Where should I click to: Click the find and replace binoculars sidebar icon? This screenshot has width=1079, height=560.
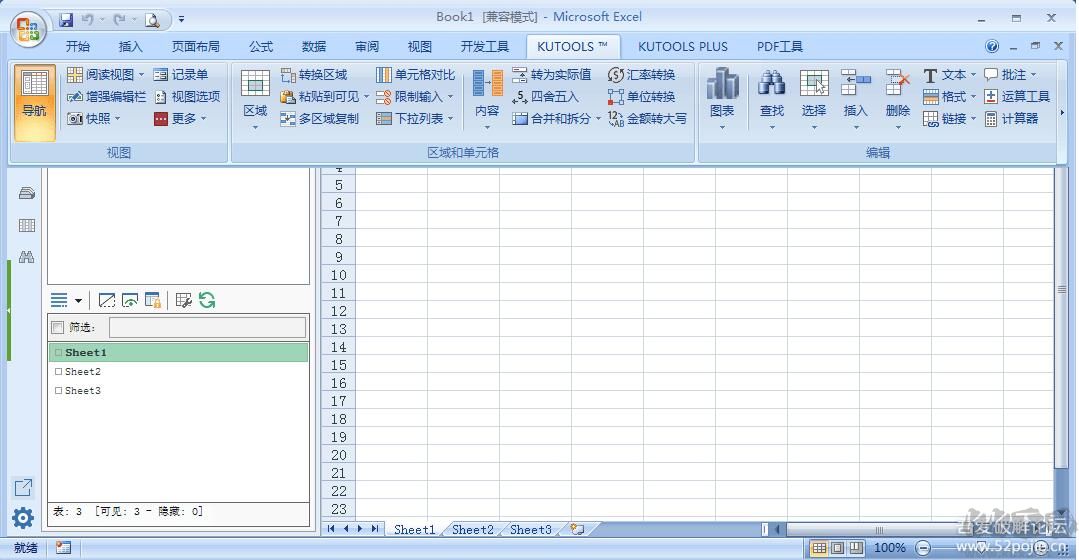point(27,257)
